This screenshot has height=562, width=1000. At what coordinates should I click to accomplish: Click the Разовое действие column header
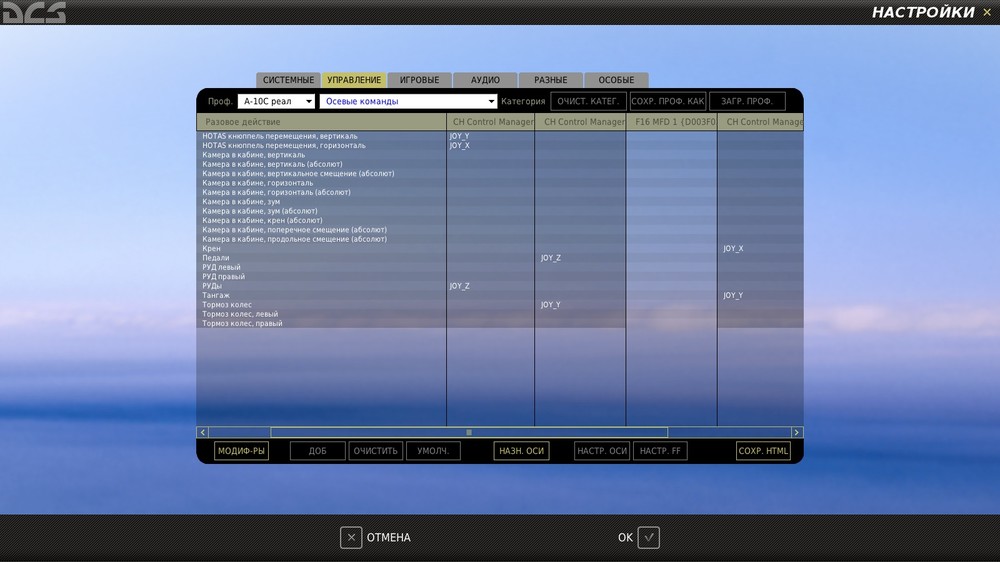point(321,121)
